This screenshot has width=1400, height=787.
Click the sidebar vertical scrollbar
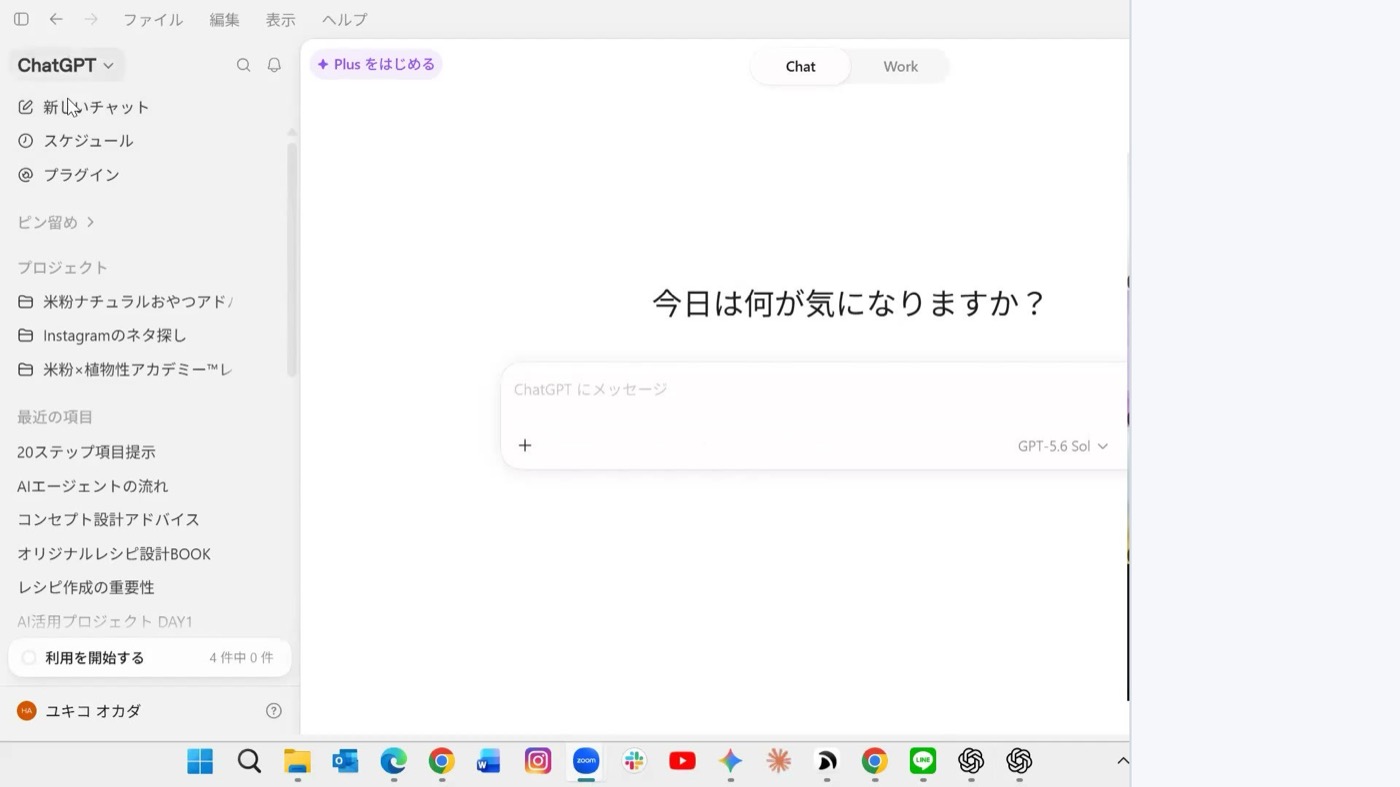pos(292,258)
